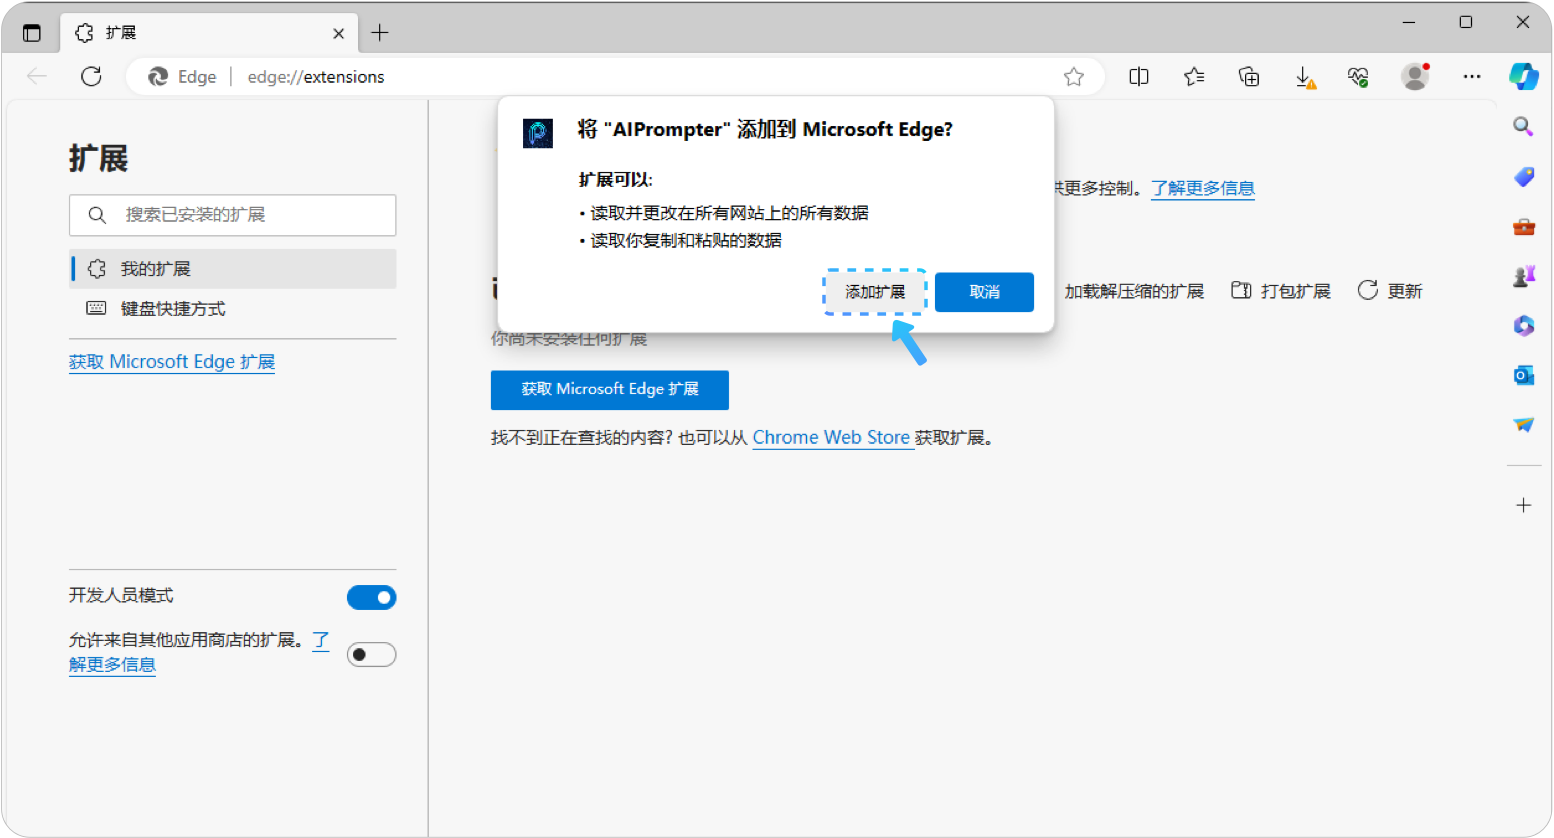Turn on 允许来自其他应用商店的扩展 switch
Screen dimensions: 1554x838
point(371,654)
